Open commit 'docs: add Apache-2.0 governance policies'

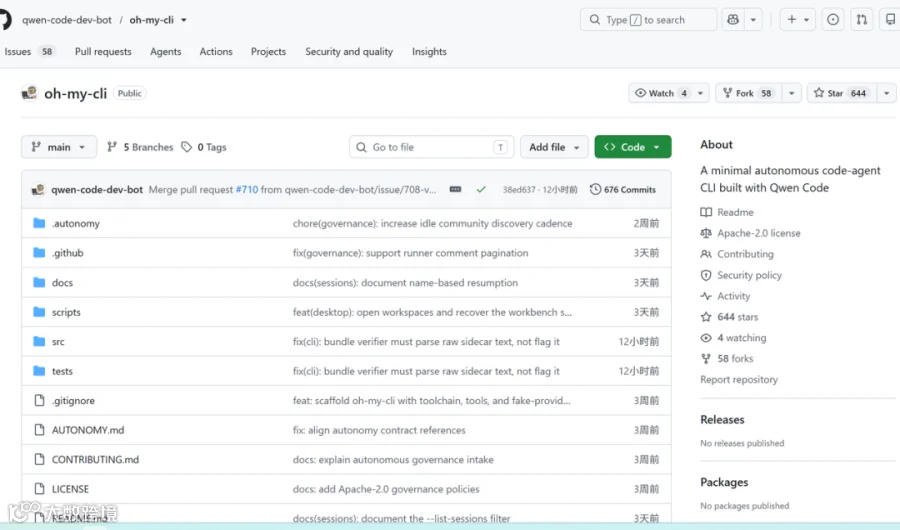click(386, 489)
